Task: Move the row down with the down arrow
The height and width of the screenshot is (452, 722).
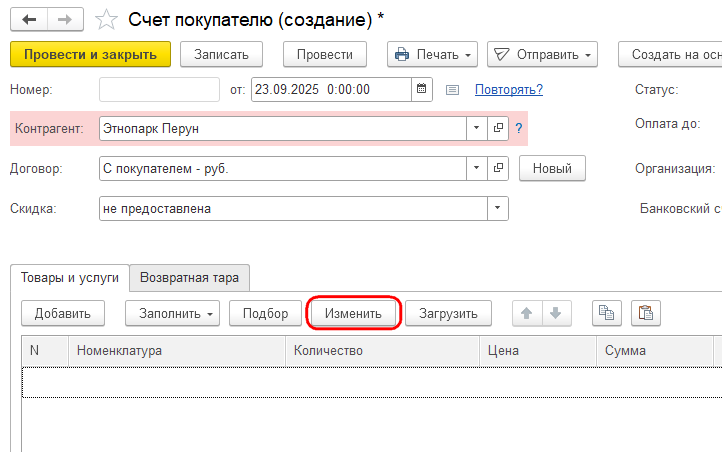Action: tap(556, 313)
